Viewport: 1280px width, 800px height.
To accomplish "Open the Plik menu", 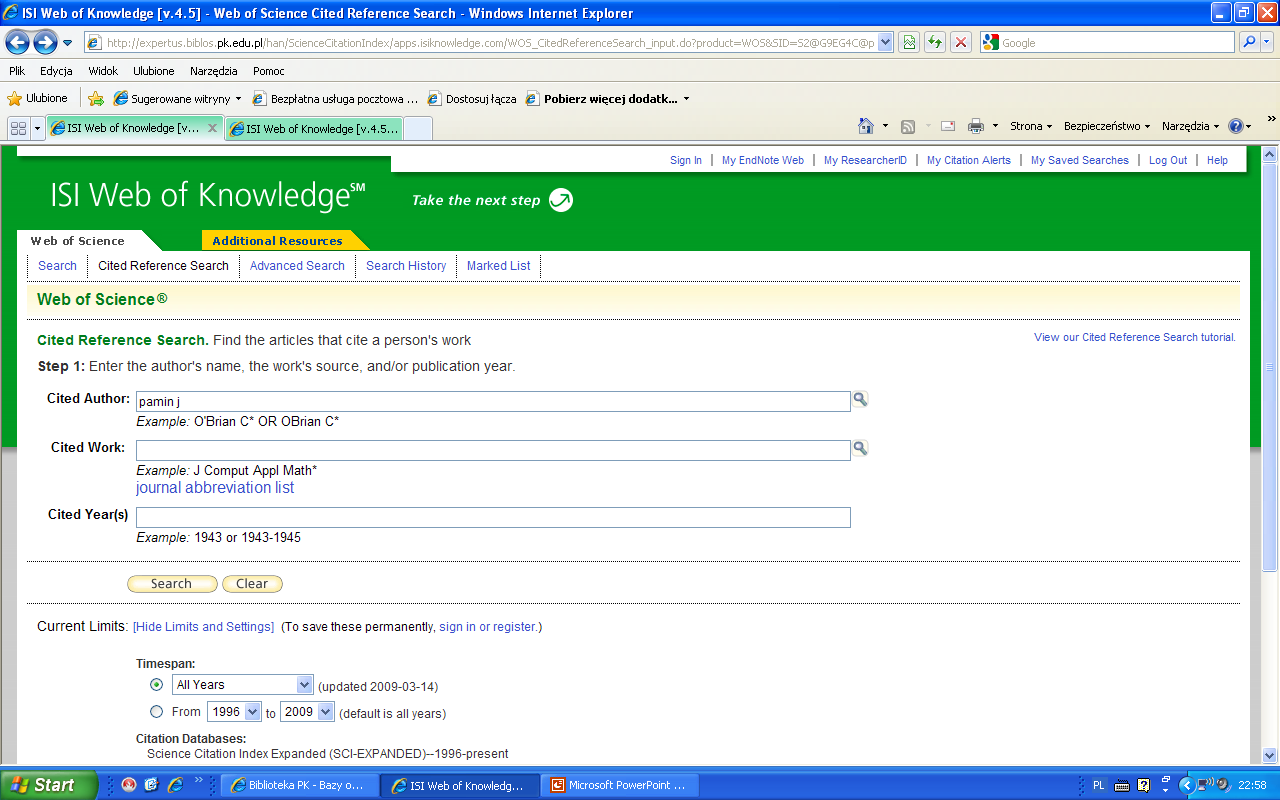I will 17,71.
